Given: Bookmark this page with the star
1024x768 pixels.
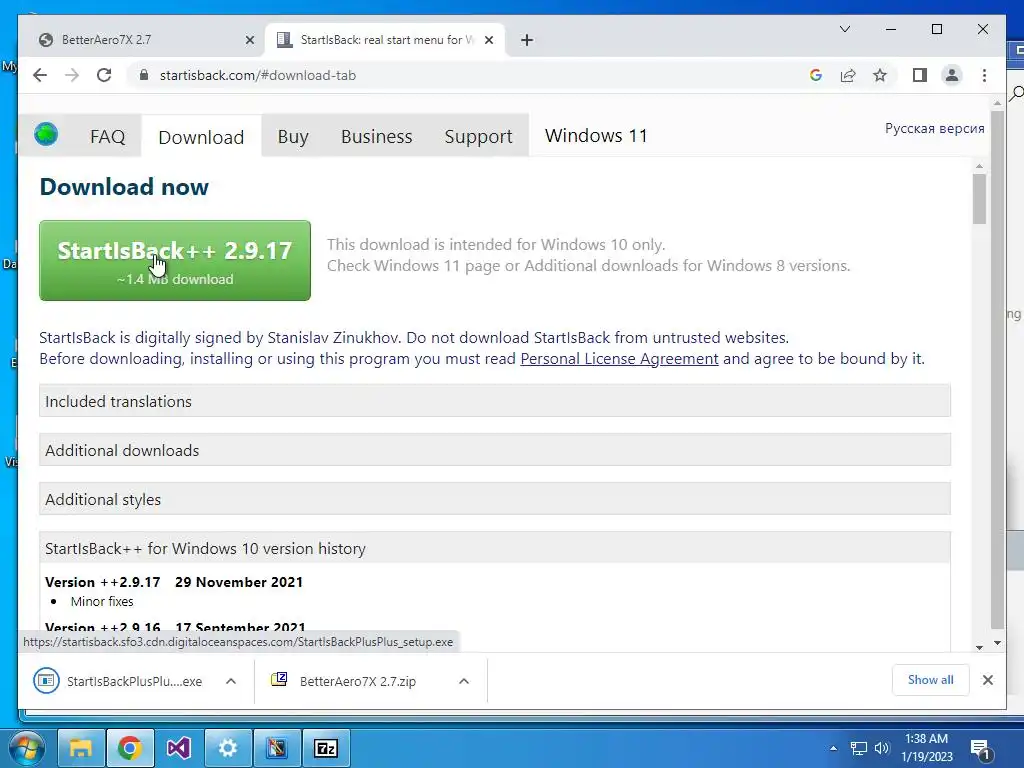Looking at the screenshot, I should pyautogui.click(x=880, y=75).
